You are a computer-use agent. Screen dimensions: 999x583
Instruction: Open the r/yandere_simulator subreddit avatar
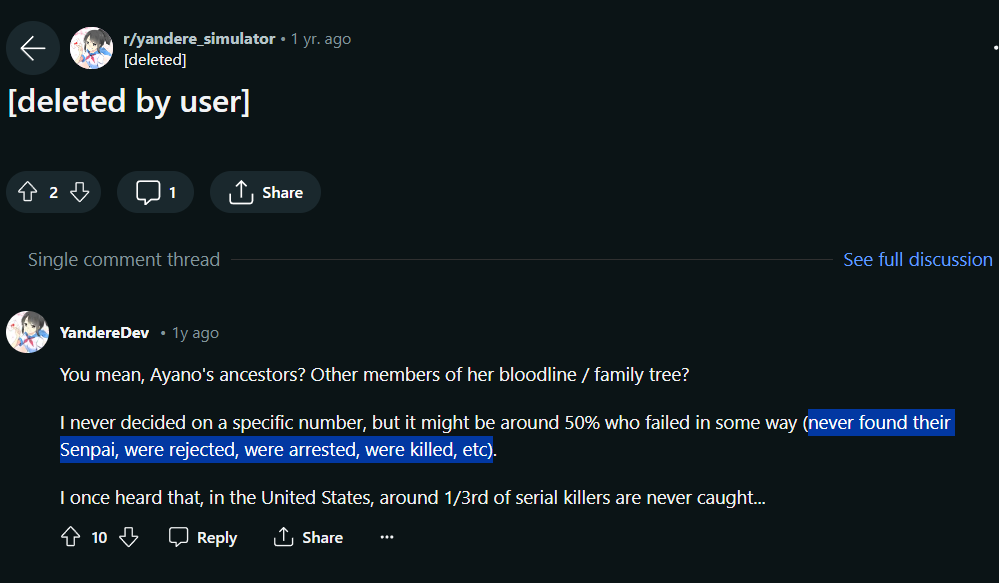pyautogui.click(x=91, y=48)
